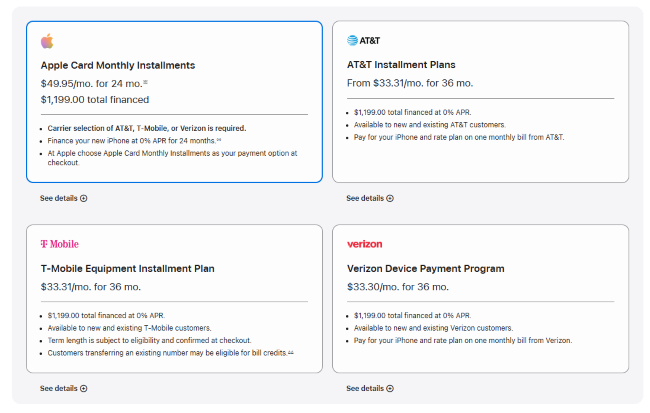Click the $49.95/mo. for 24 mo. price

(x=94, y=83)
